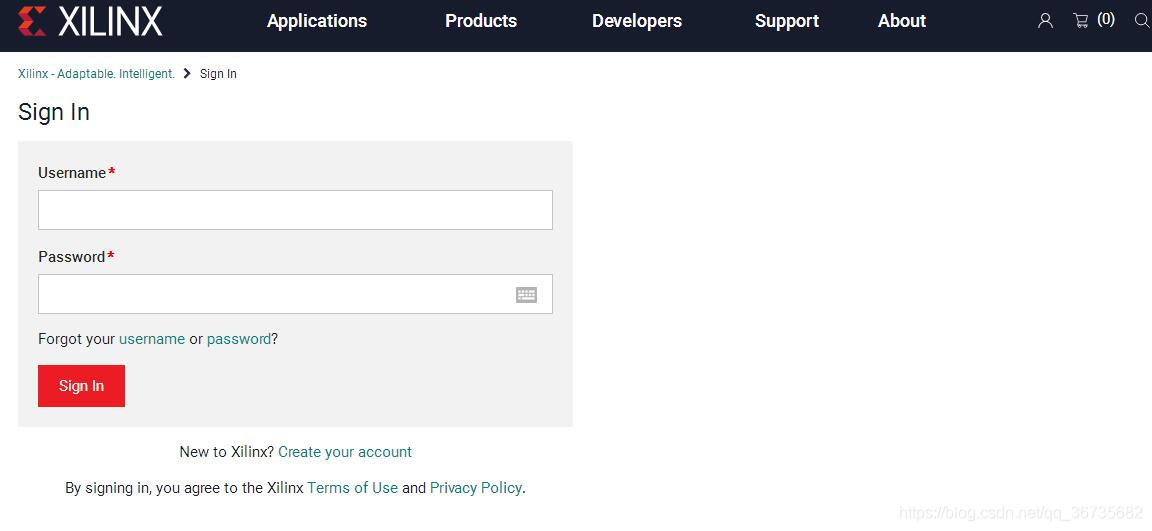Open the shopping cart icon
Screen dimensions: 1152x531
(x=1081, y=21)
